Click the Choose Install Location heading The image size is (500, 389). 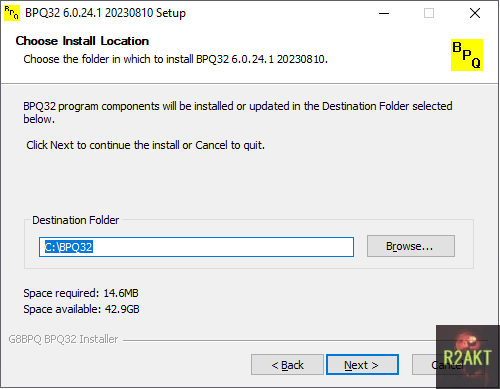coord(82,41)
